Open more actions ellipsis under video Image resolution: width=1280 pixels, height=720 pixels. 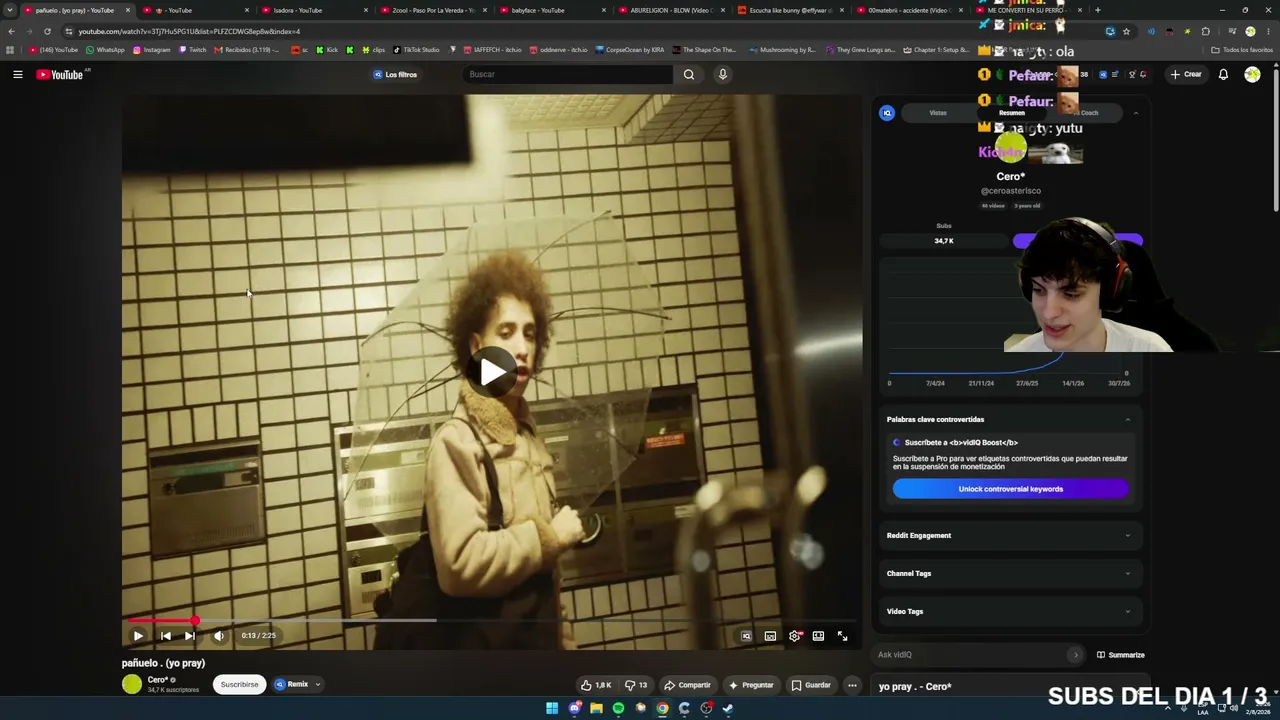[x=852, y=685]
